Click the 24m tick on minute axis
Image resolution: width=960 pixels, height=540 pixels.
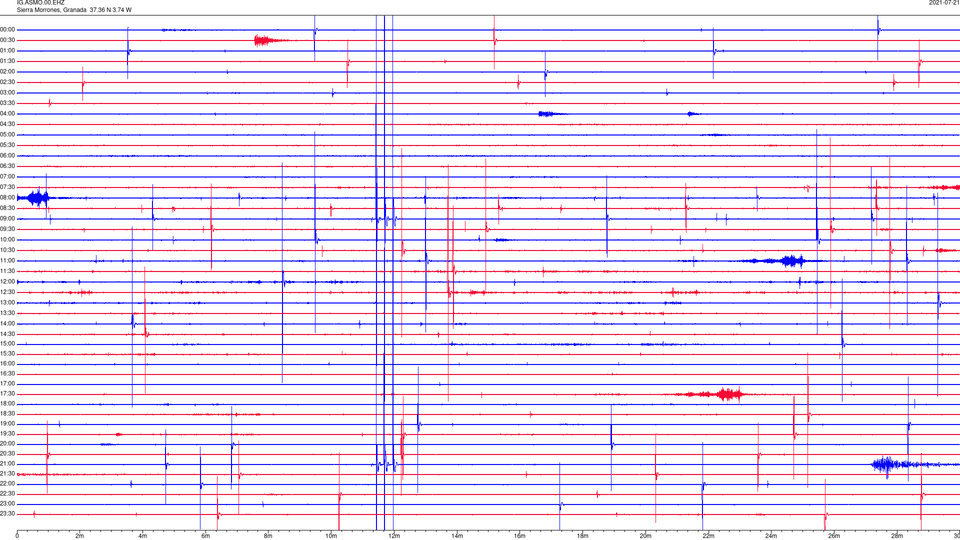[771, 536]
